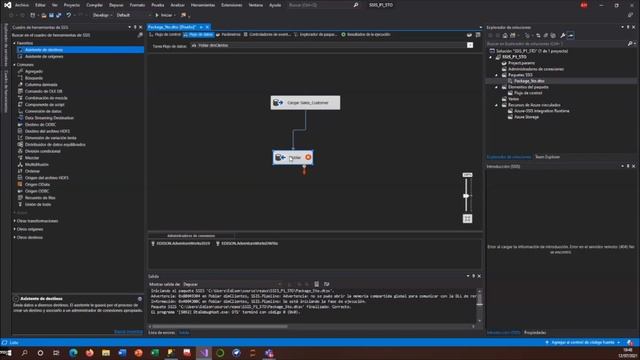Expand the Otros destinos group
Viewport: 640px width, 360px height.
[15, 237]
